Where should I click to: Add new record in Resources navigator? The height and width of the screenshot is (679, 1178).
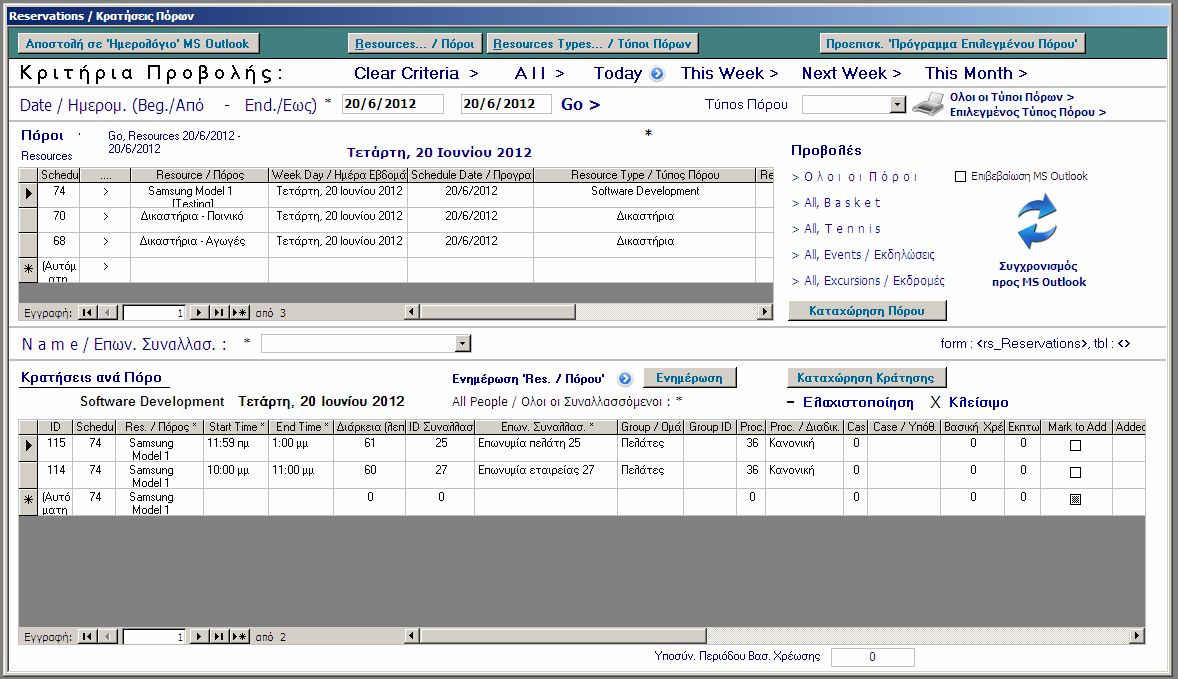(239, 312)
